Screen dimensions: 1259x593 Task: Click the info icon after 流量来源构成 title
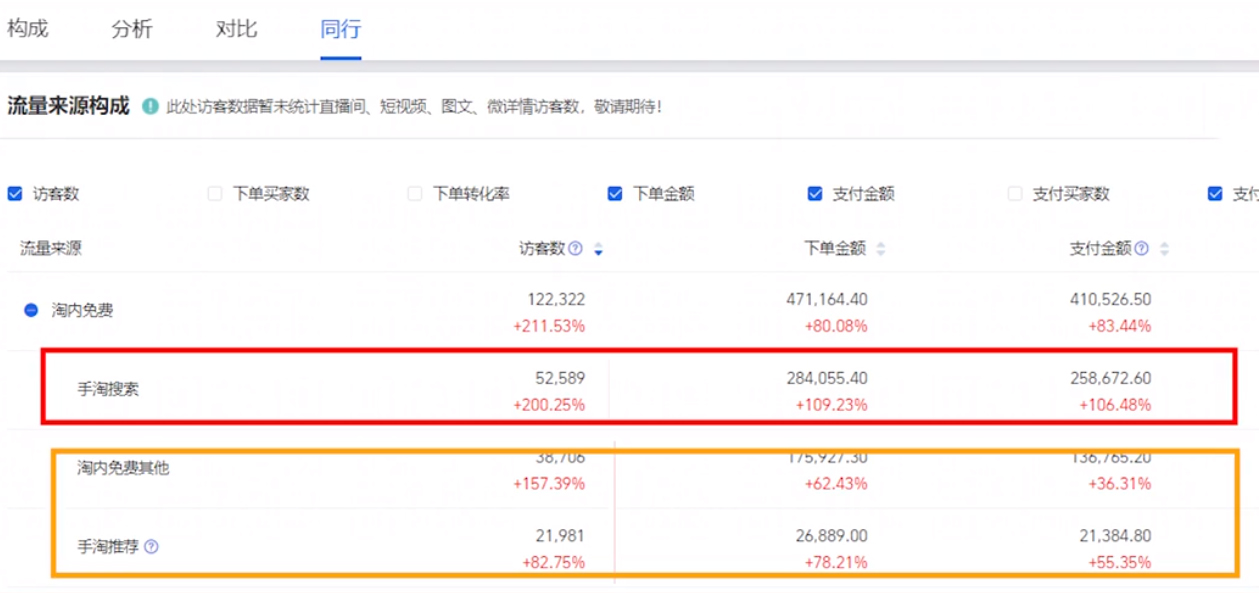[149, 101]
